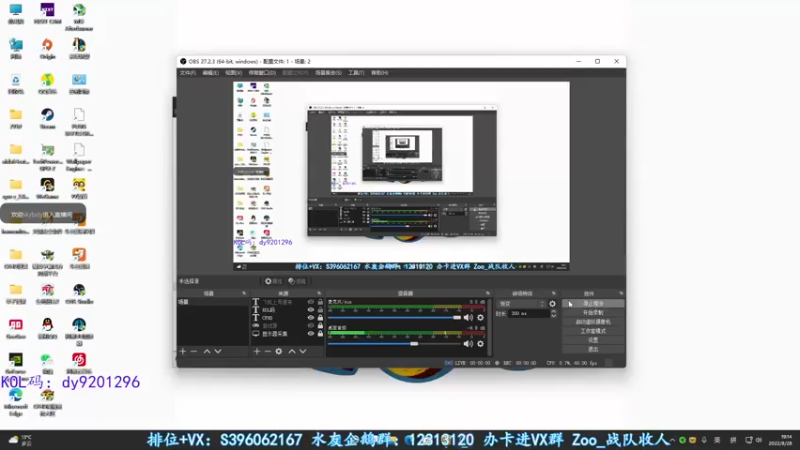800x450 pixels.
Task: Click the 属性 properties gear button
Action: (x=273, y=281)
